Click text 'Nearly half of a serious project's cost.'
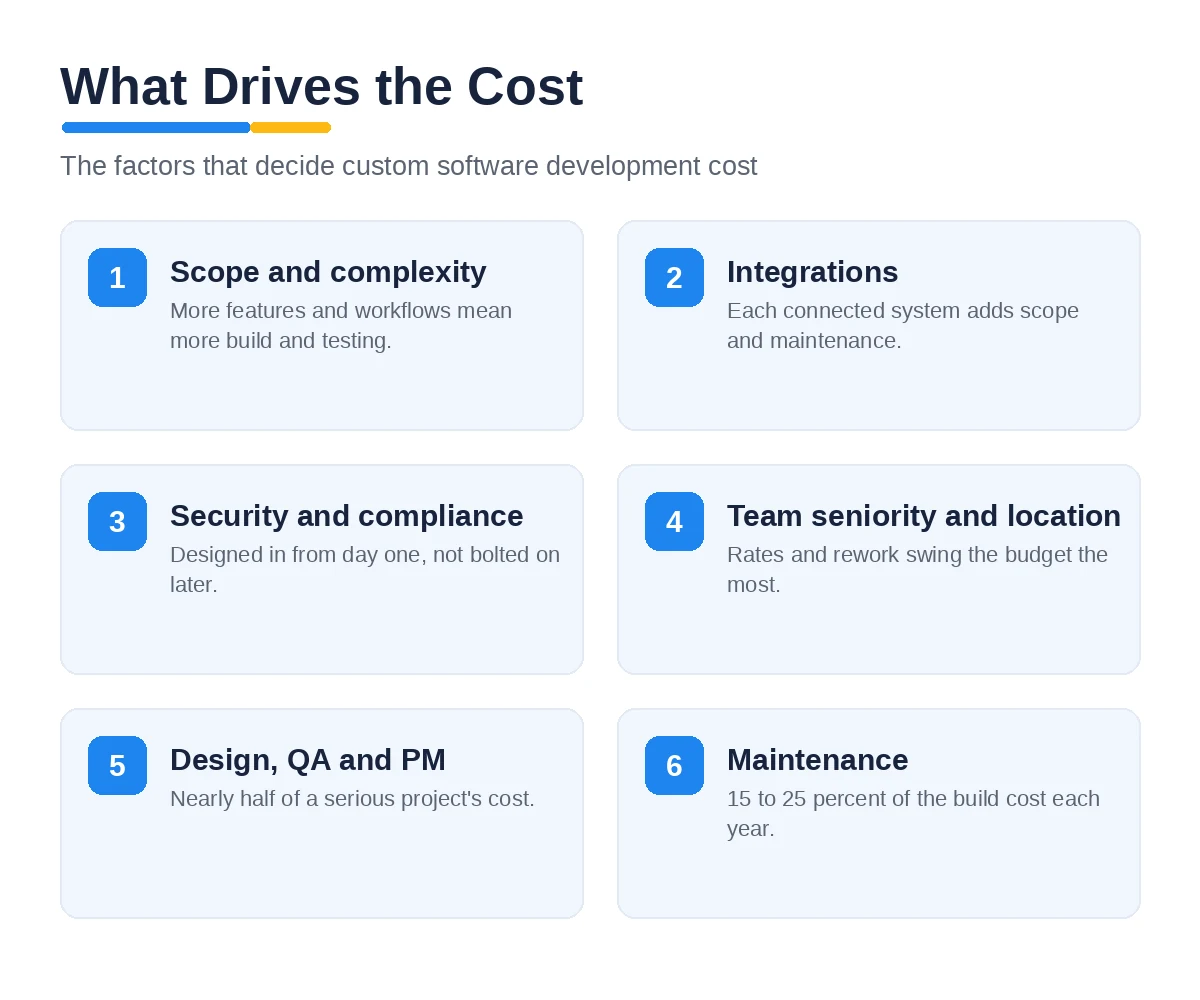This screenshot has width=1200, height=1000. point(352,799)
